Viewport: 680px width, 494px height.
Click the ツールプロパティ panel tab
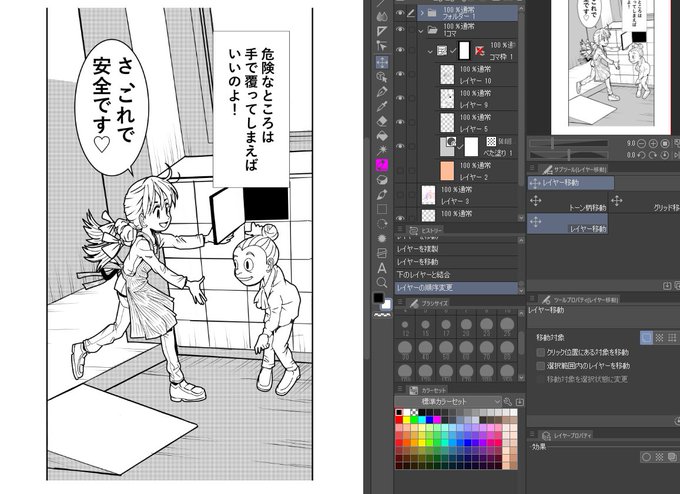(x=579, y=300)
